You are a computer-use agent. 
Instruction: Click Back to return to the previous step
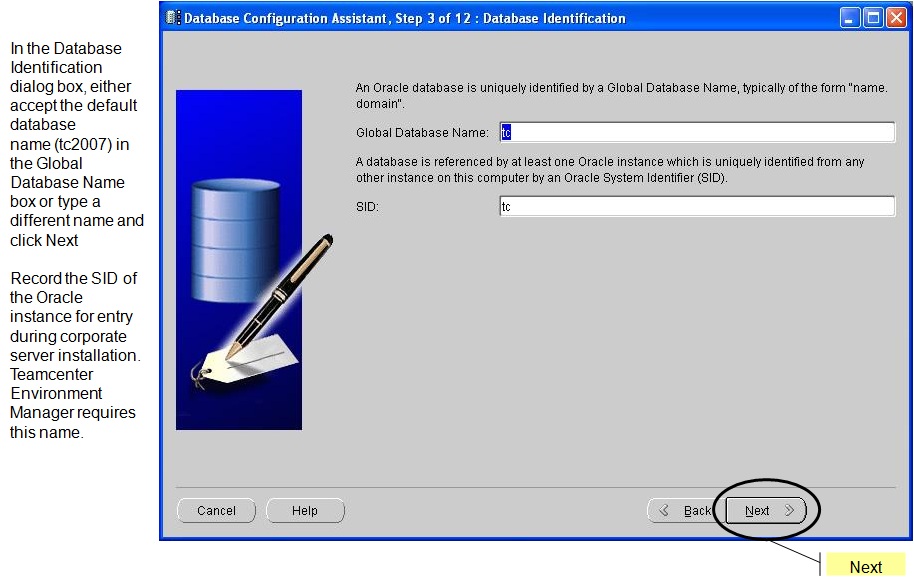point(689,510)
